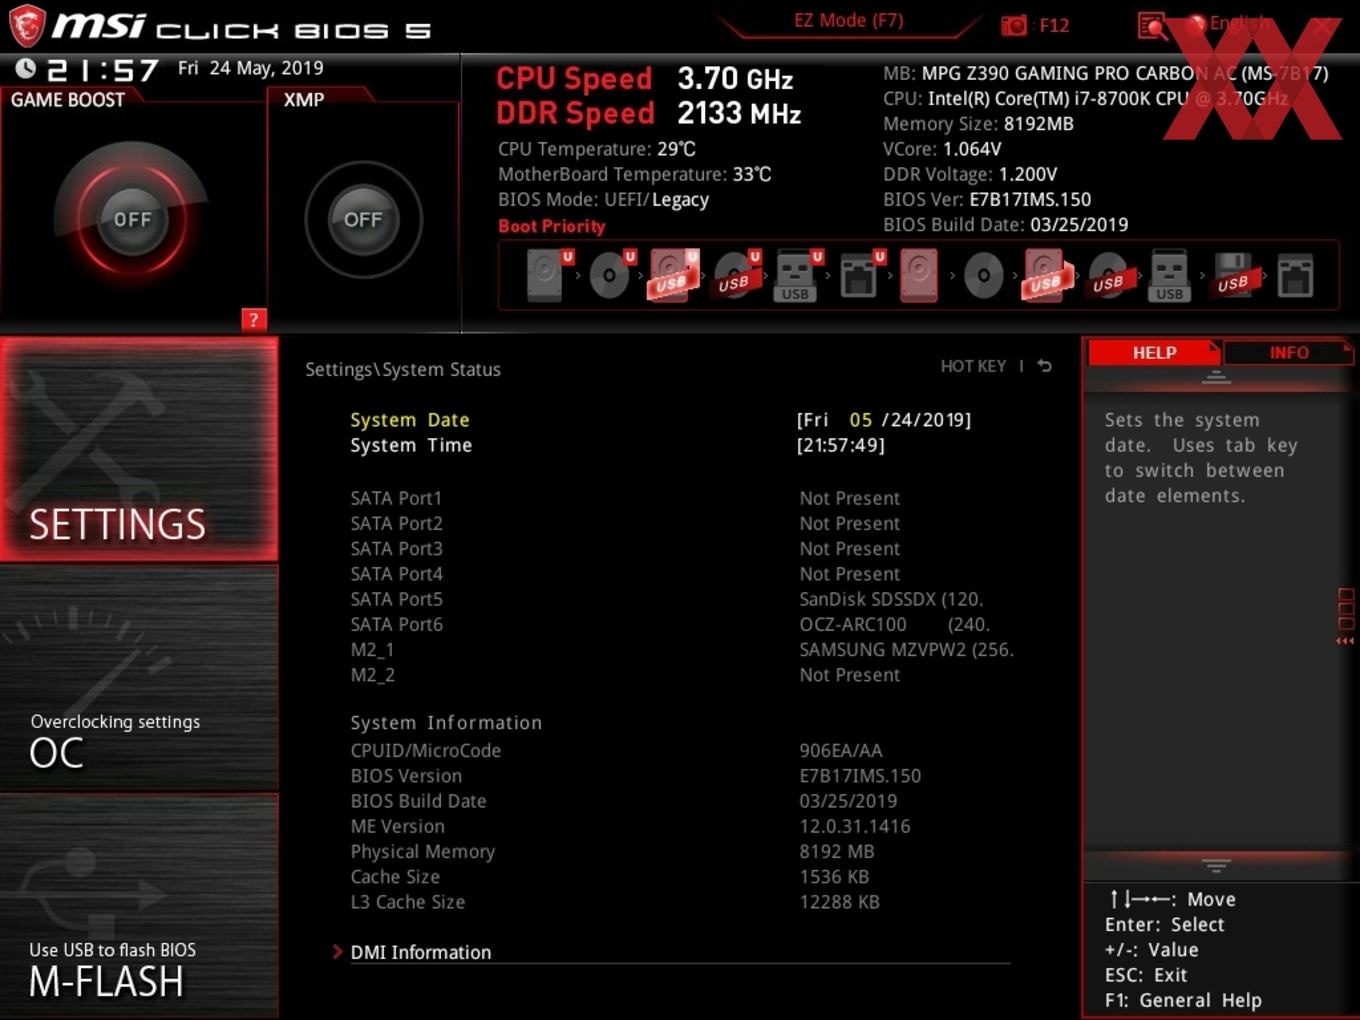Viewport: 1360px width, 1020px height.
Task: Open the BIOS search magnifier icon
Action: coord(1152,26)
